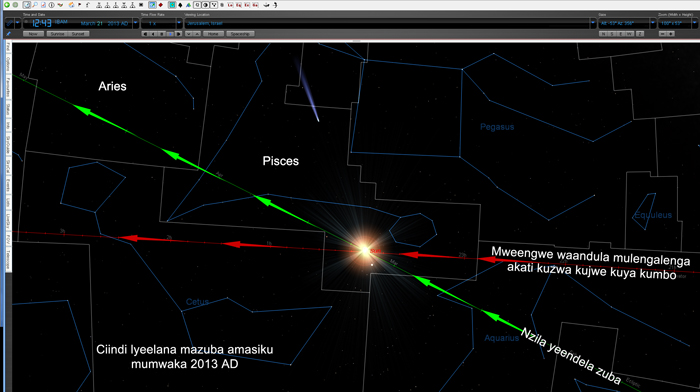Gaze toward West with W button

pos(629,34)
